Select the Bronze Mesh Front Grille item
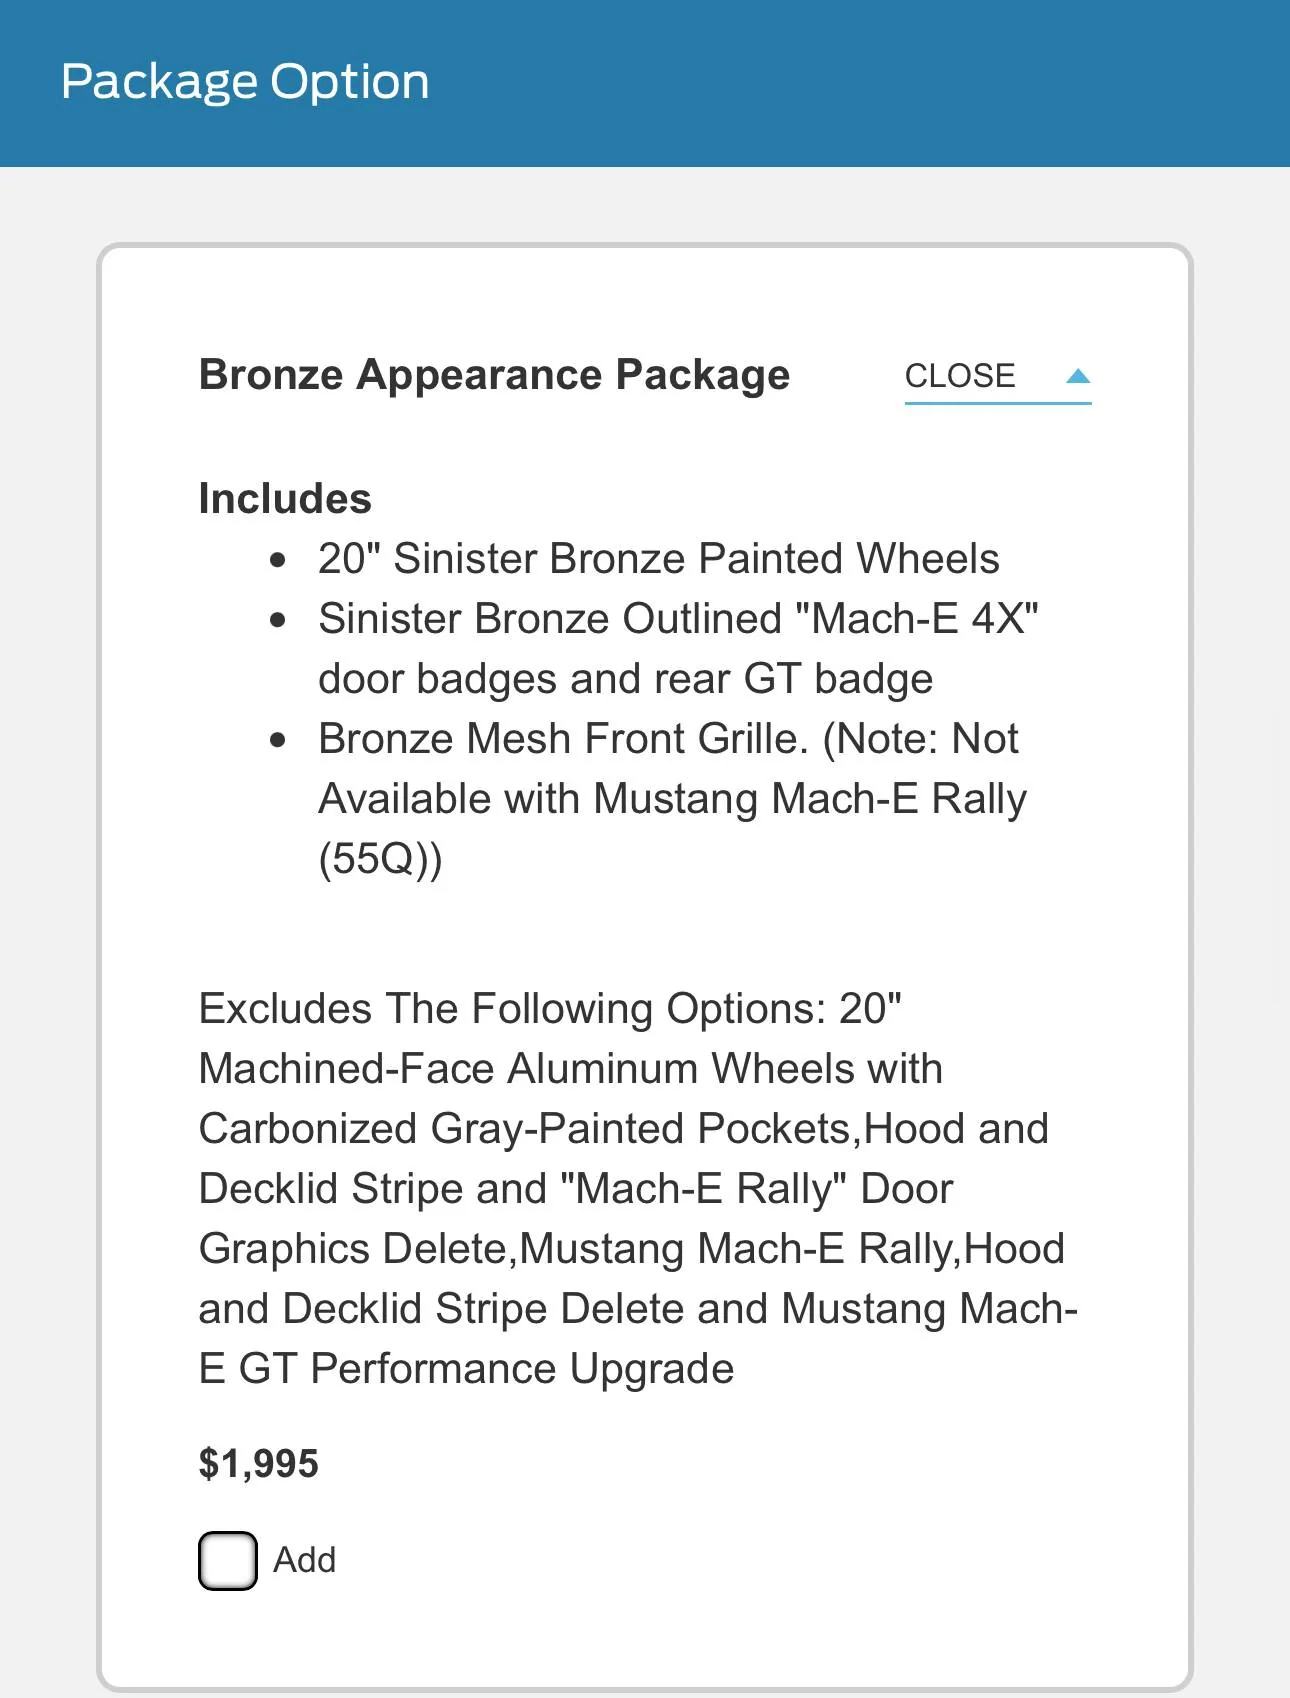 tap(673, 798)
